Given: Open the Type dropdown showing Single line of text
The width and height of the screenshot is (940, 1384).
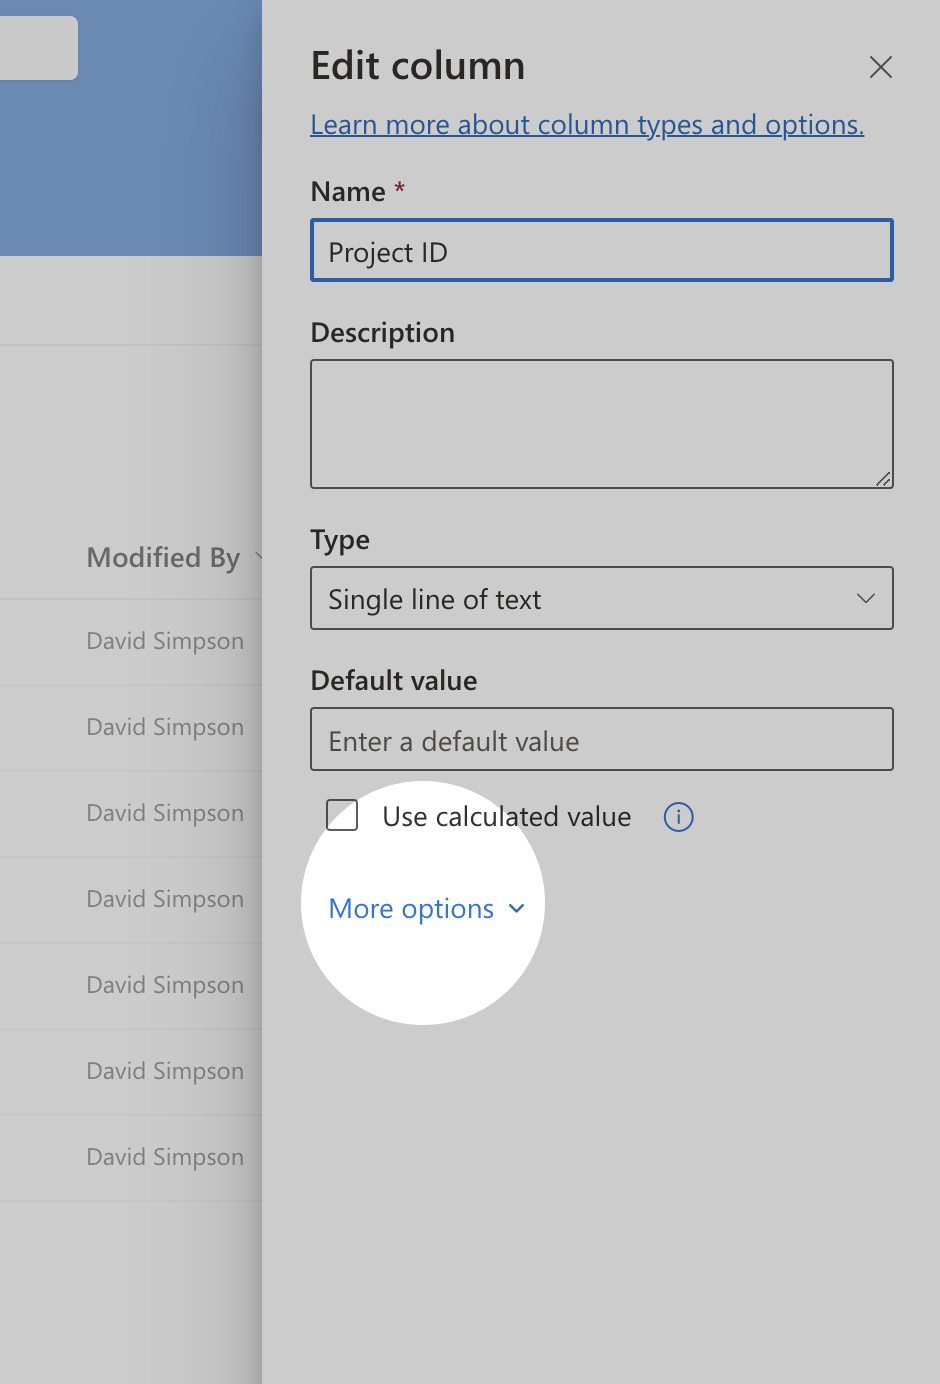Looking at the screenshot, I should click(601, 599).
